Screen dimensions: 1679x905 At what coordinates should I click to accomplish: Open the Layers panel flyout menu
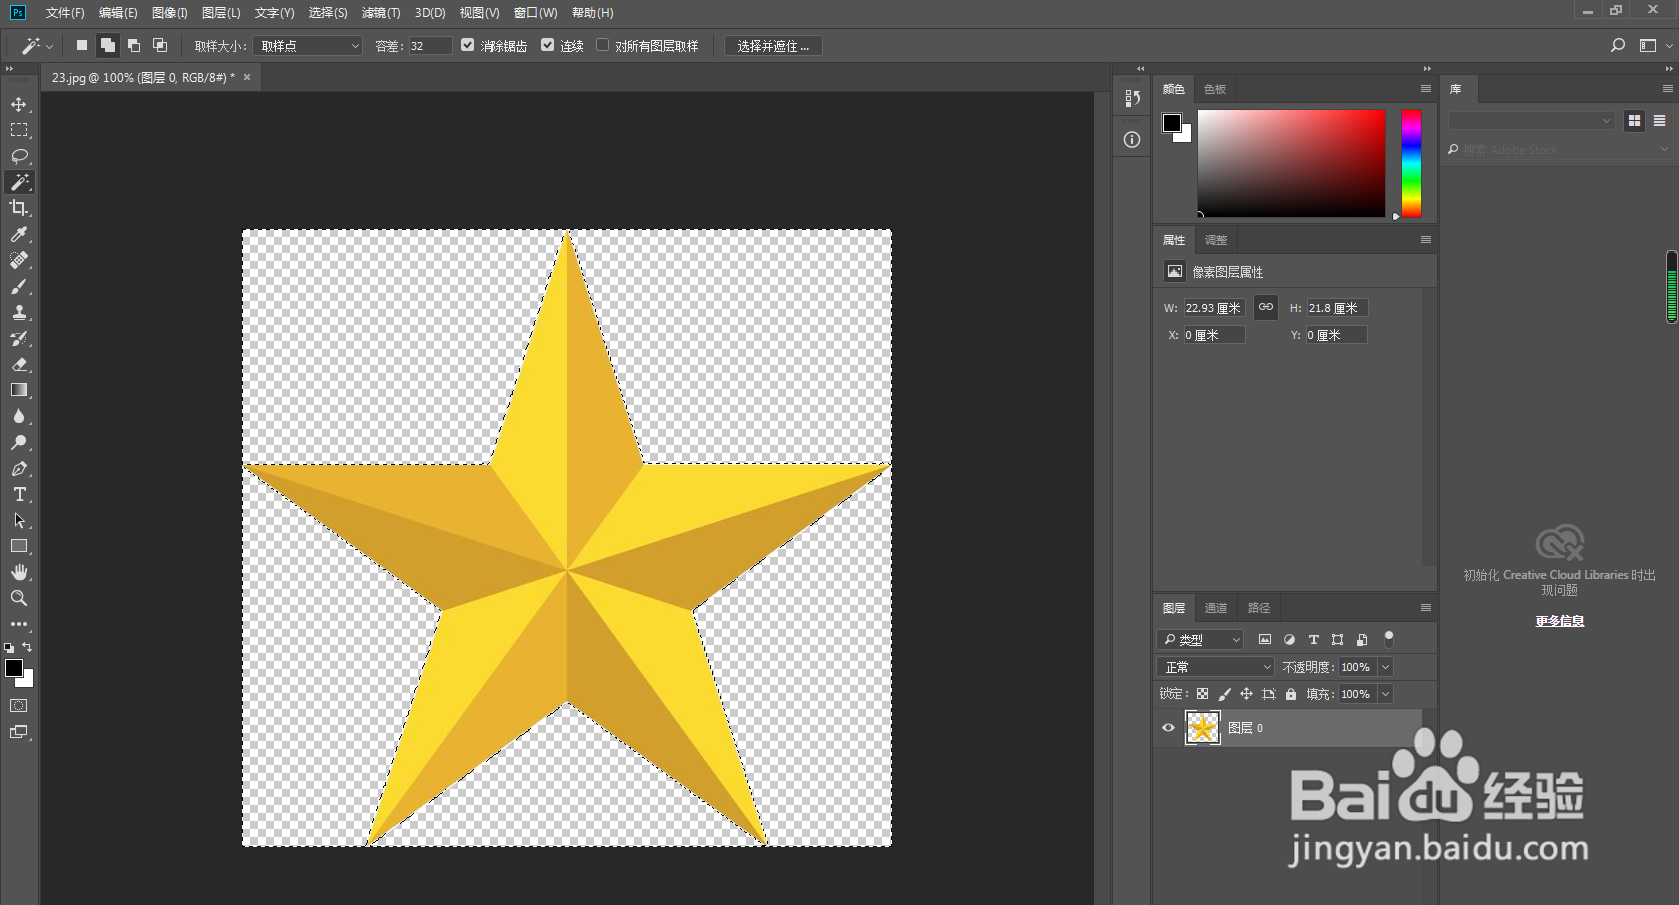[x=1426, y=608]
